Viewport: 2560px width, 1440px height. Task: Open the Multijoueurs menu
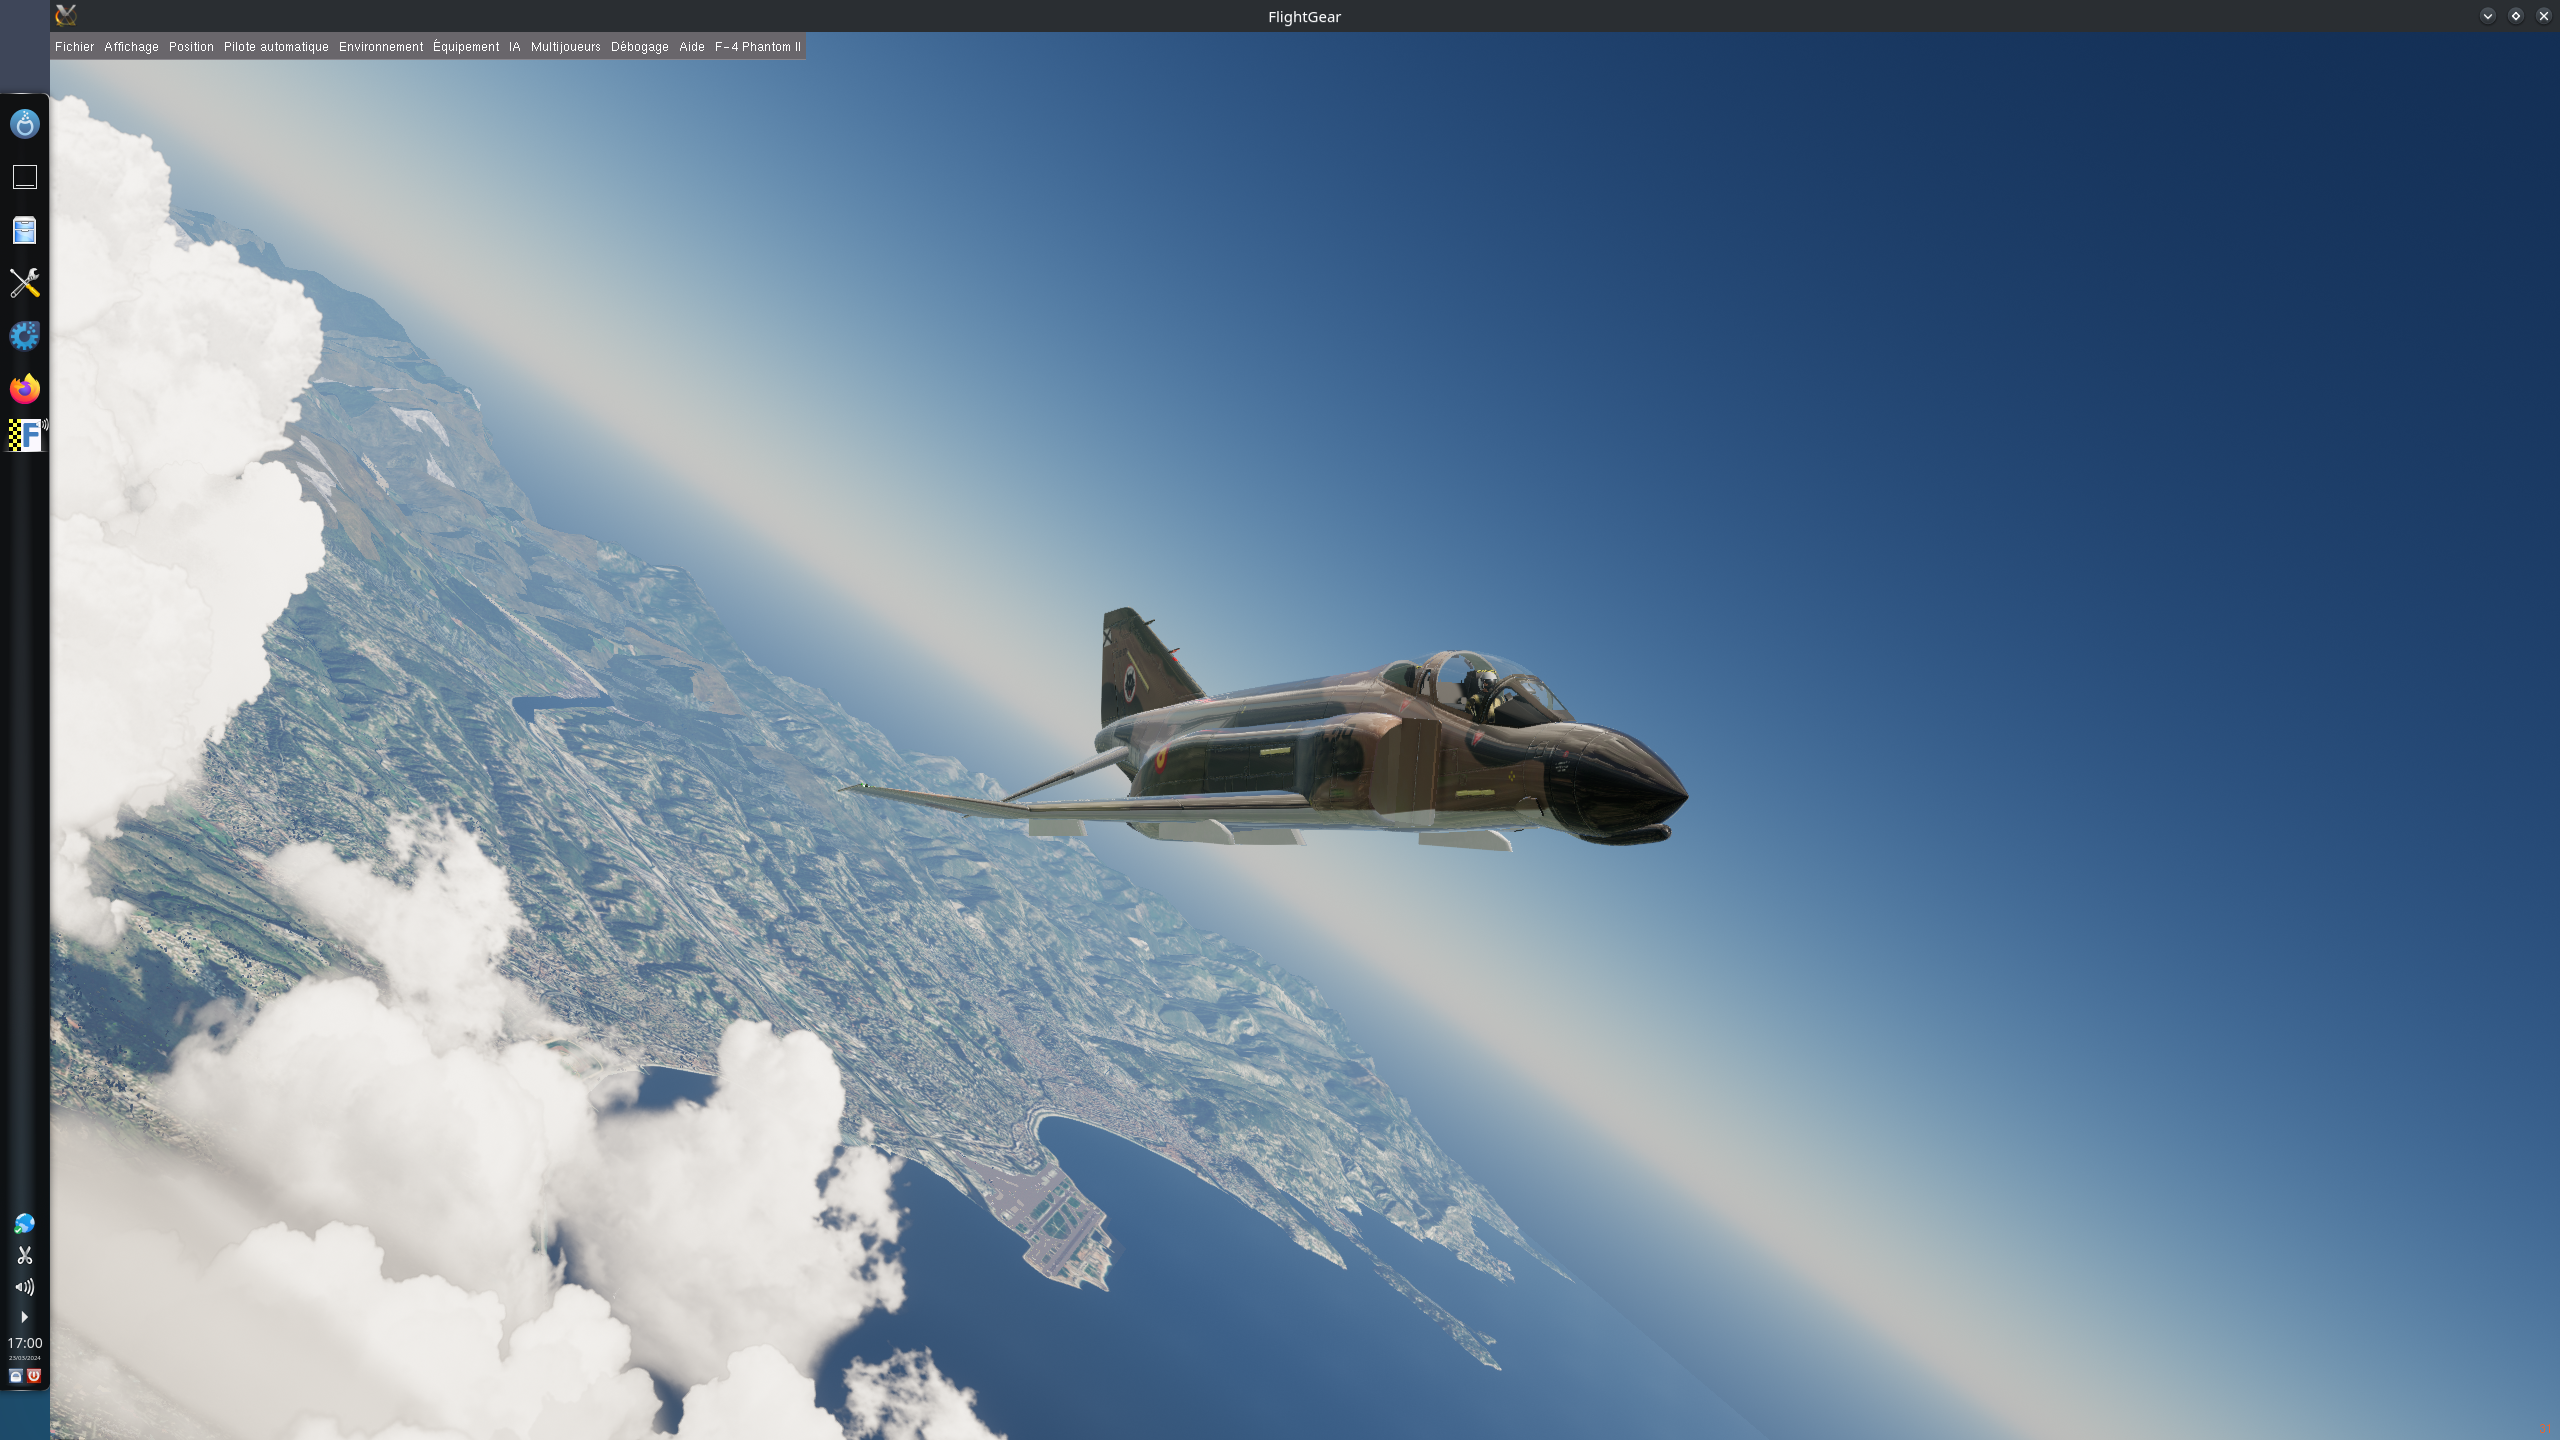coord(565,47)
